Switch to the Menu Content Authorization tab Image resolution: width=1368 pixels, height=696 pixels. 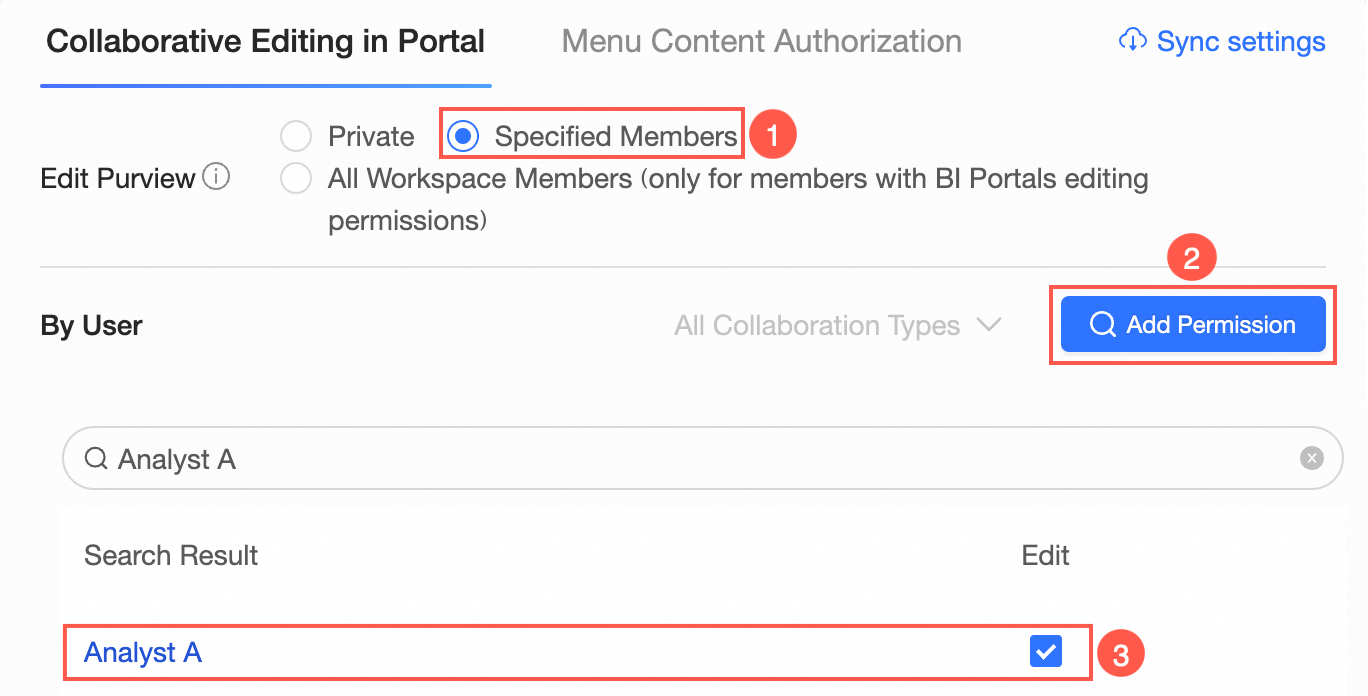tap(761, 42)
